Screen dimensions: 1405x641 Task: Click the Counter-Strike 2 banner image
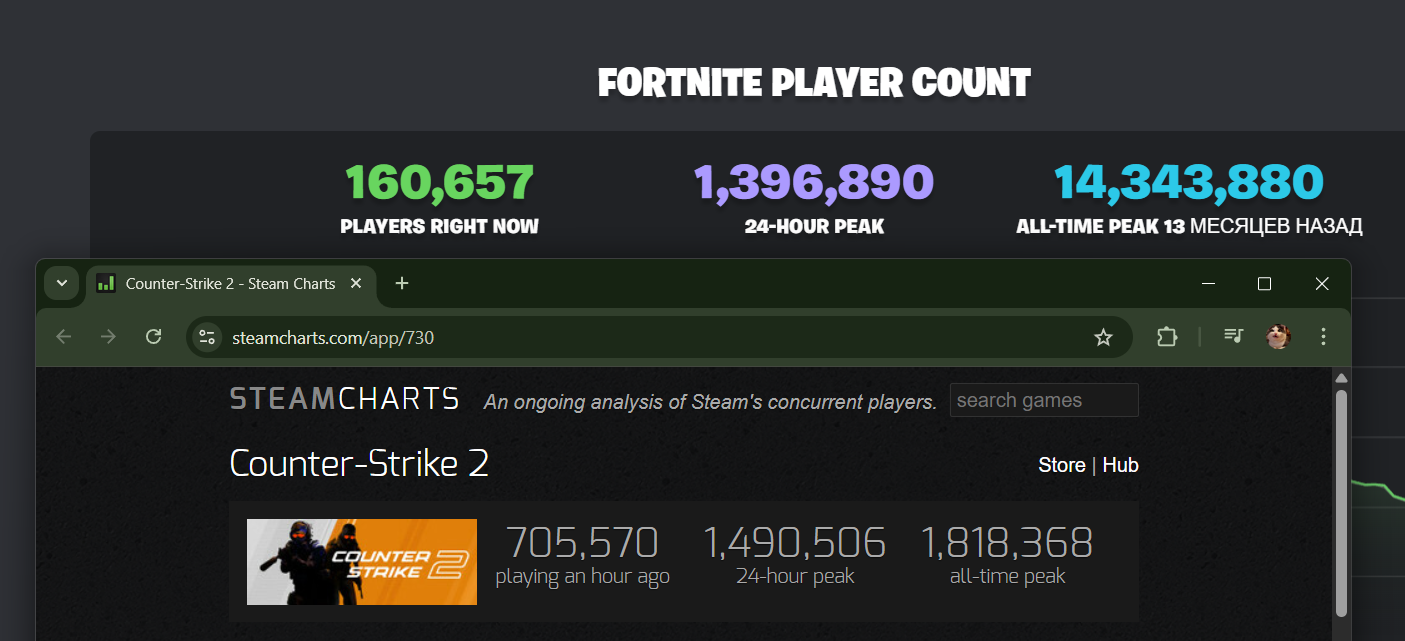coord(362,562)
